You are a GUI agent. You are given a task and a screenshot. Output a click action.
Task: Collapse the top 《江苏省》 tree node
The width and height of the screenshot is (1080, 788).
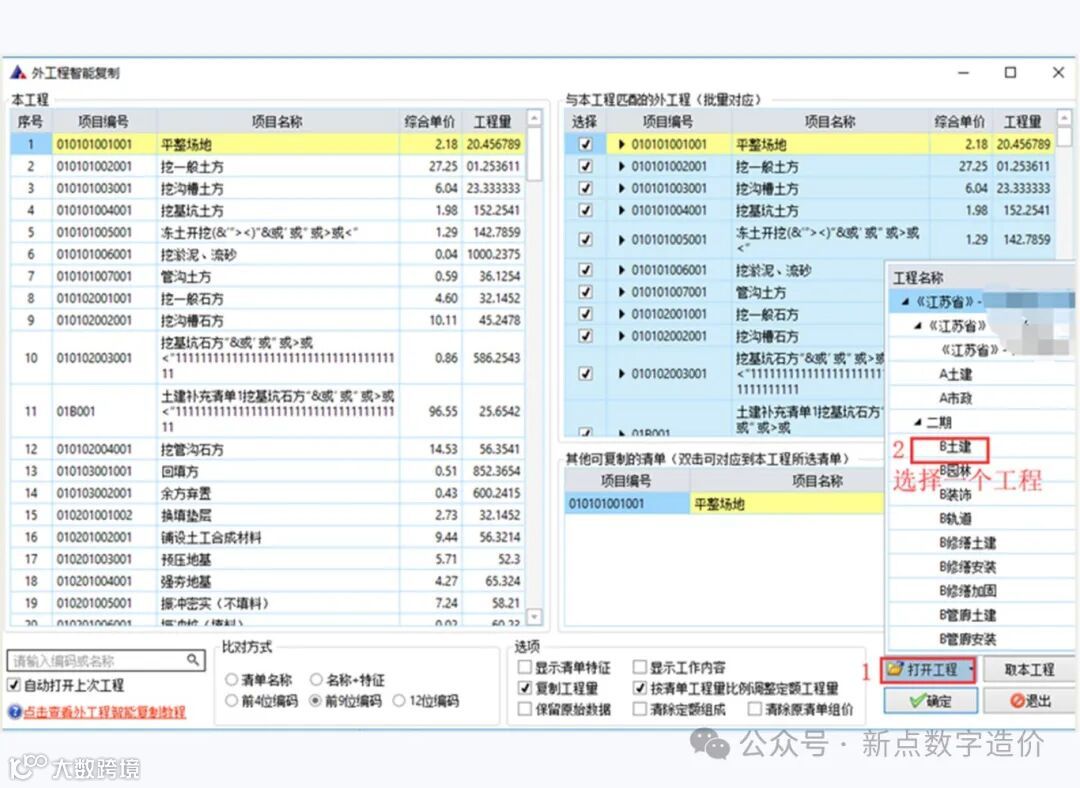click(x=905, y=302)
